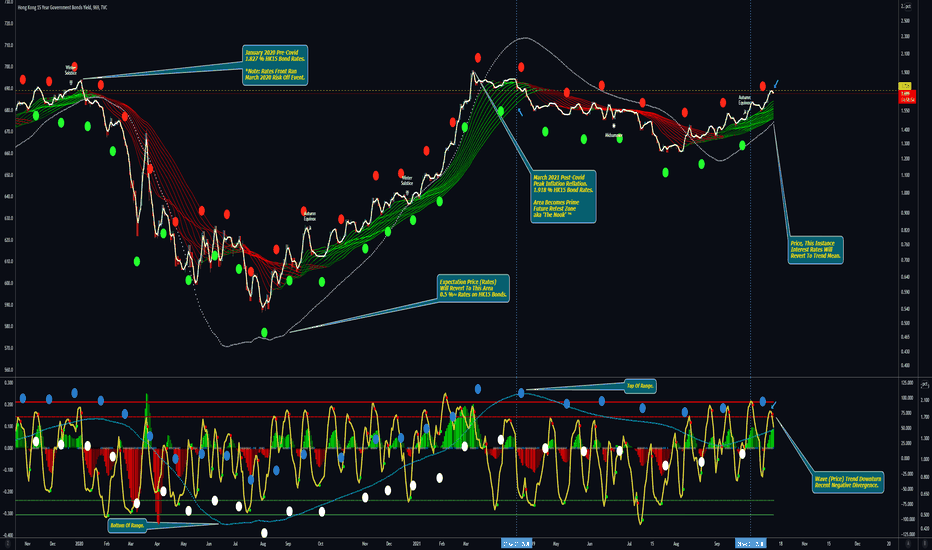Select the Top Of Range callout

pyautogui.click(x=640, y=386)
